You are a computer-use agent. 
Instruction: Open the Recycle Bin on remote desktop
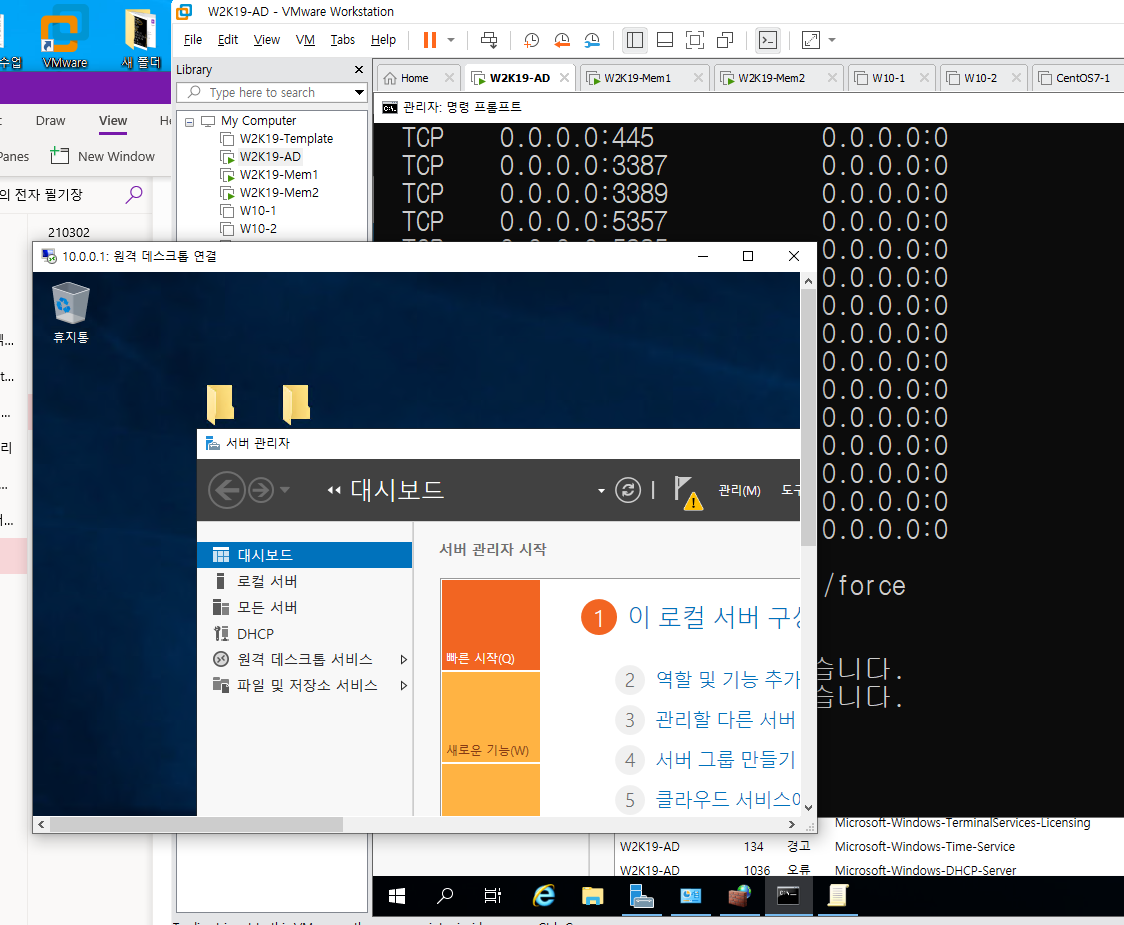tap(70, 313)
